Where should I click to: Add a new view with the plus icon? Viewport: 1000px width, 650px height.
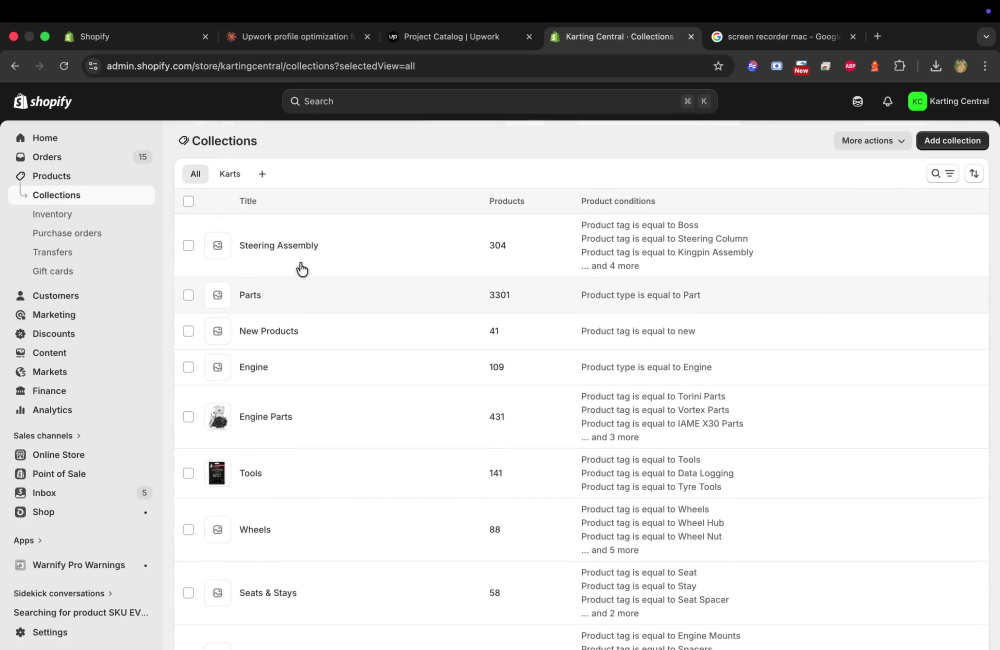point(262,174)
